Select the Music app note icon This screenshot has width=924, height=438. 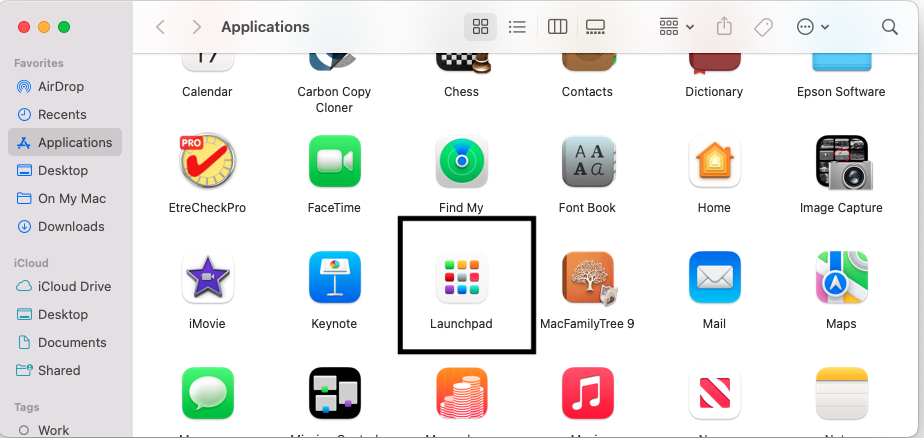588,393
